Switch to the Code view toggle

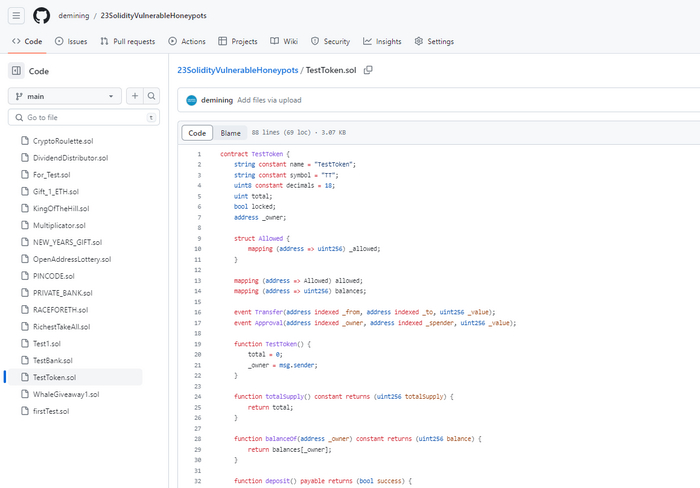click(197, 133)
